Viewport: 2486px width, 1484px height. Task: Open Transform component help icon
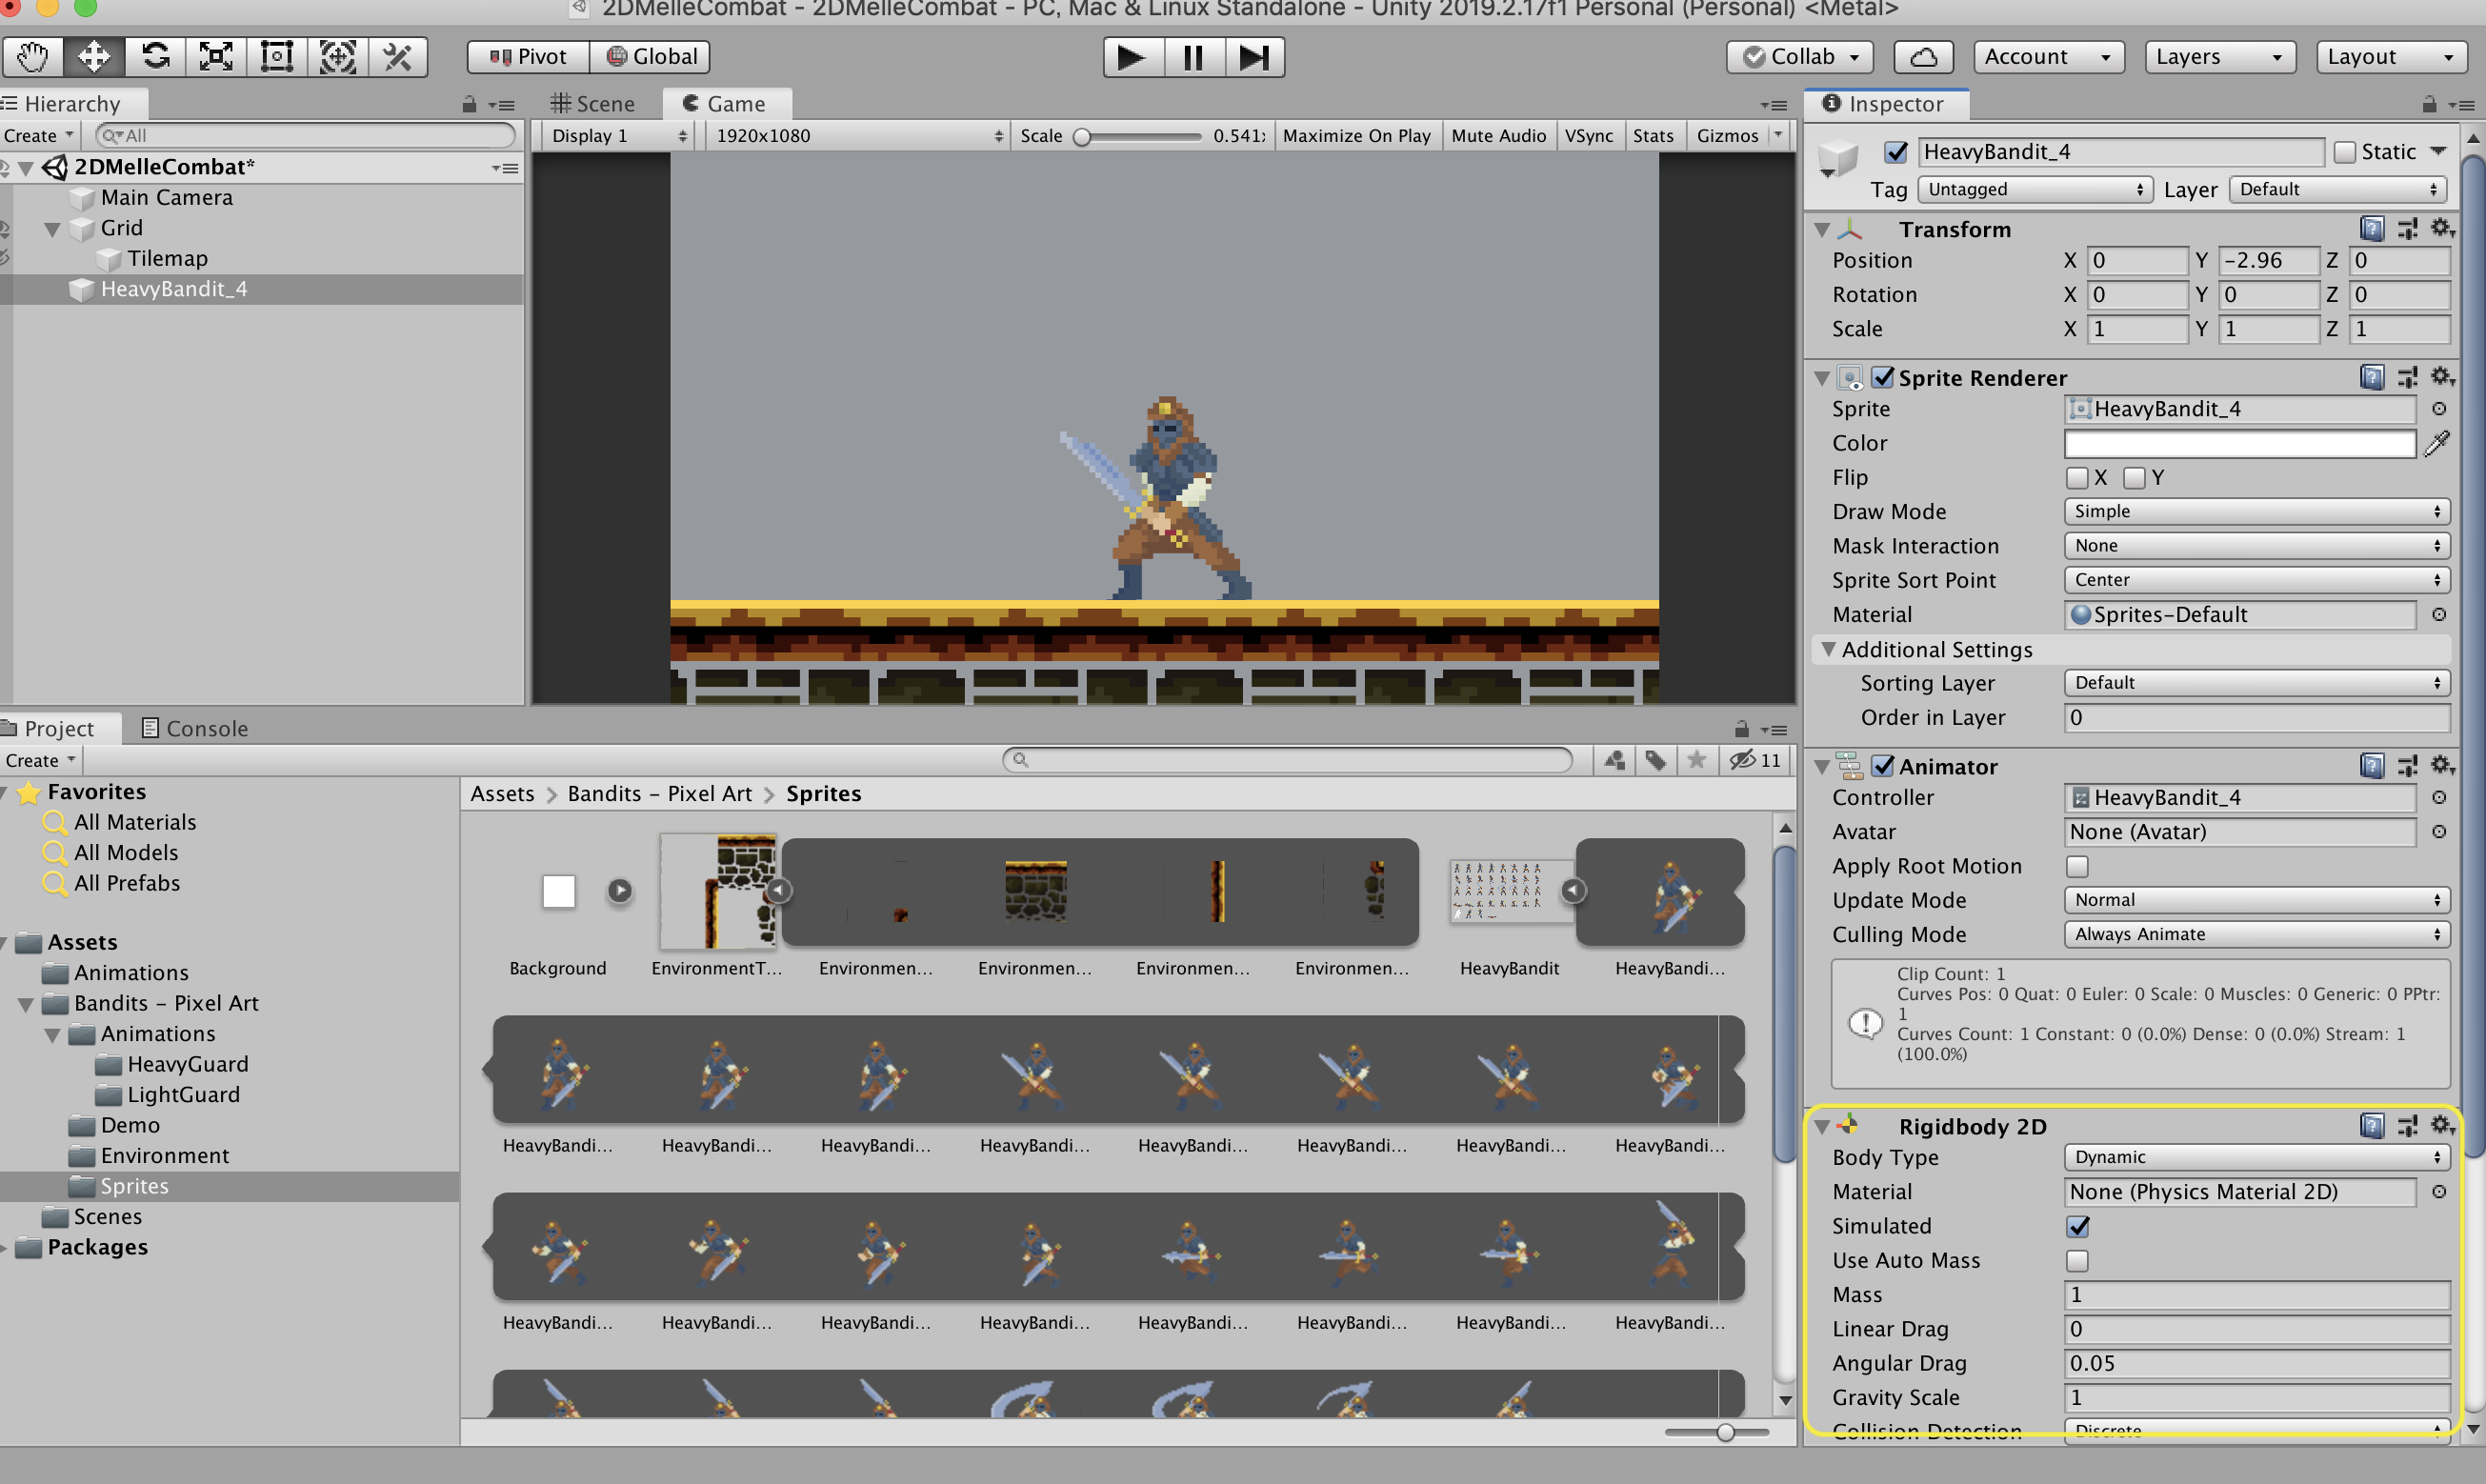(2372, 229)
